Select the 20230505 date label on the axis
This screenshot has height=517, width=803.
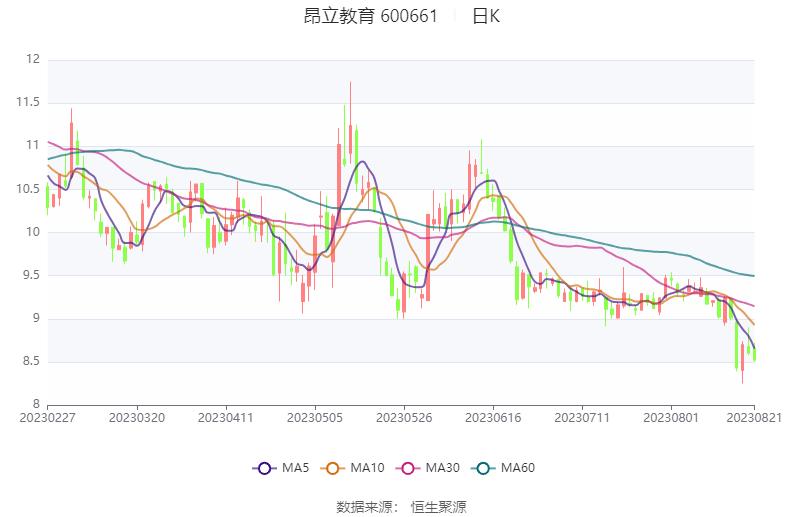point(315,416)
